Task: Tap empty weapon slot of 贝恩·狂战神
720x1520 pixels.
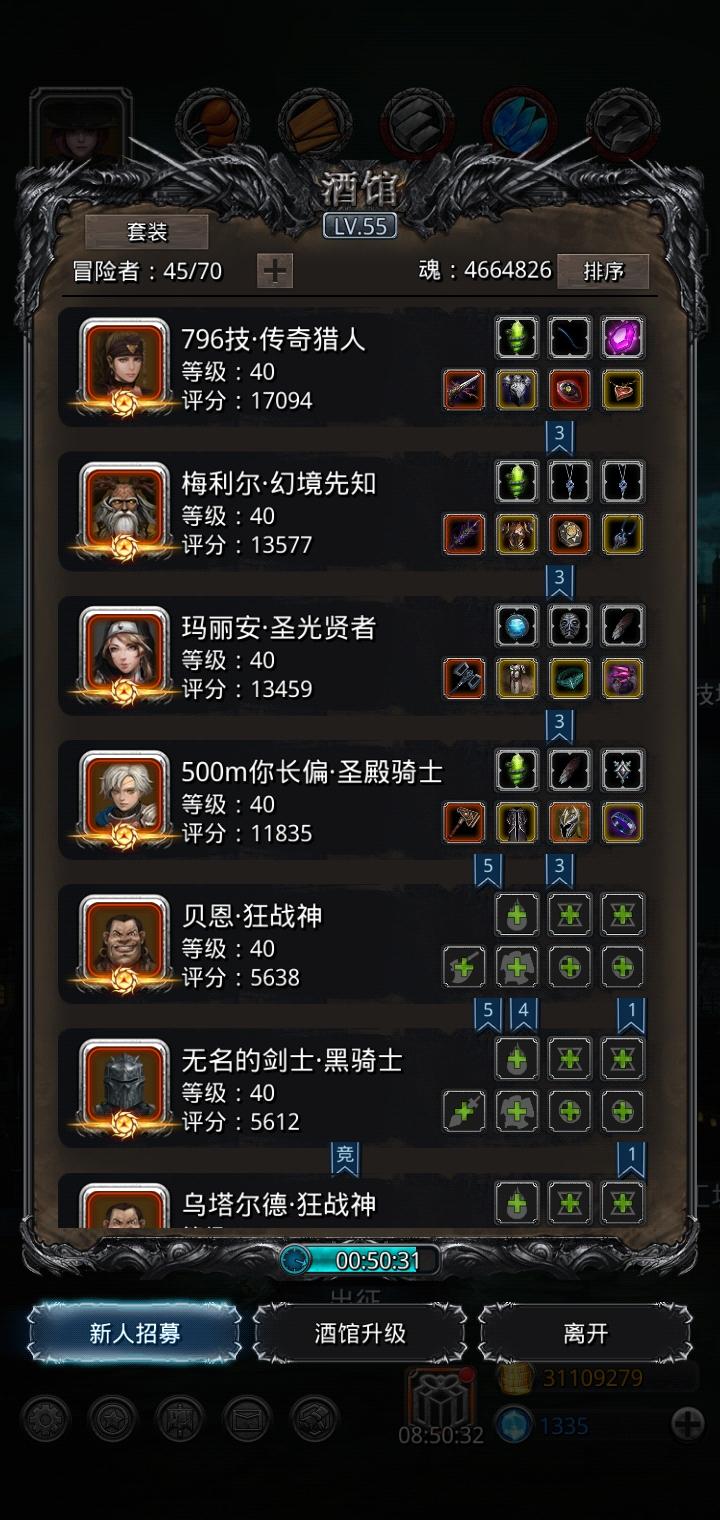Action: click(x=465, y=966)
